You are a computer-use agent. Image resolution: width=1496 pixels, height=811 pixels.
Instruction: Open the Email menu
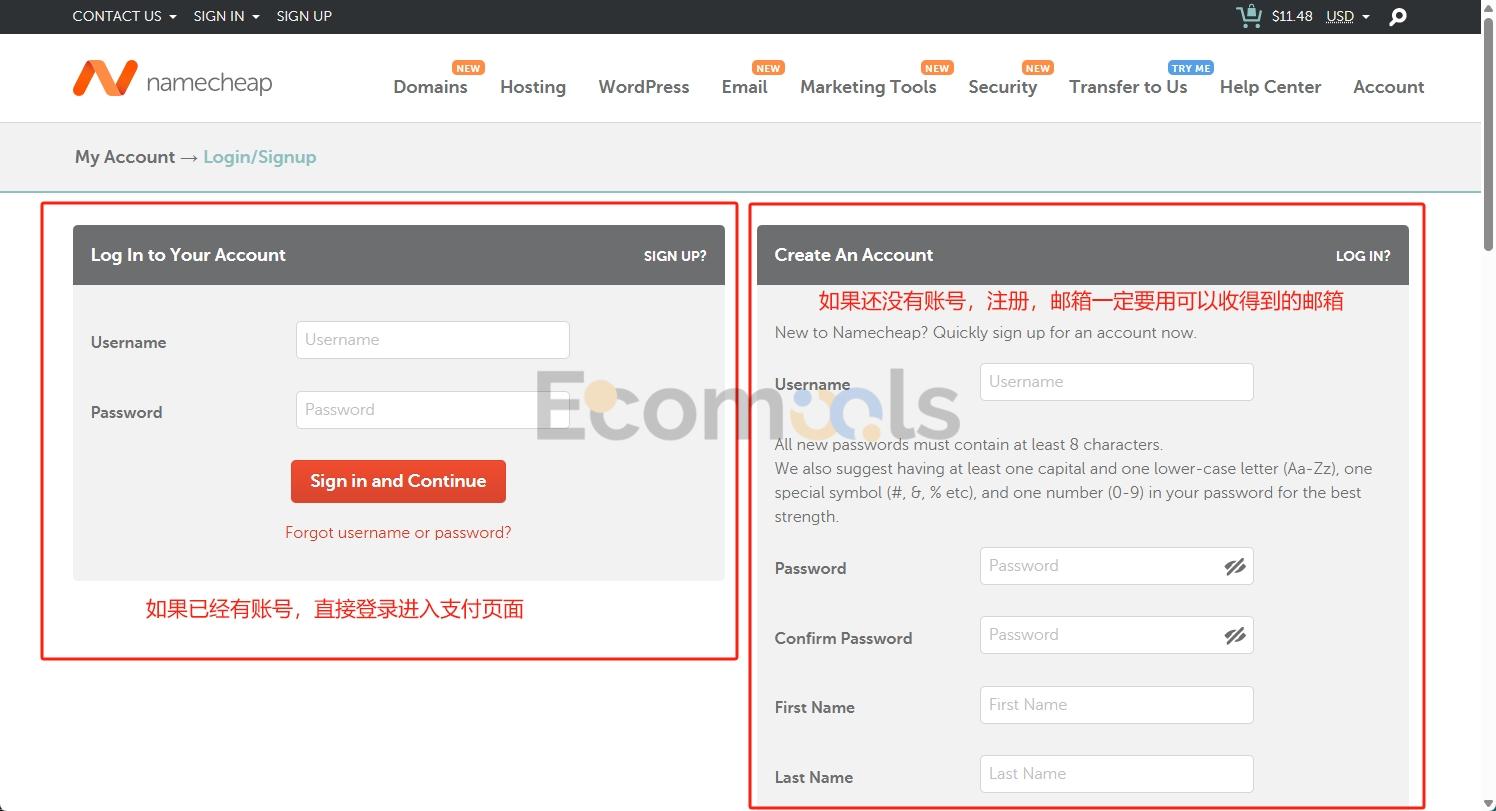coord(745,87)
